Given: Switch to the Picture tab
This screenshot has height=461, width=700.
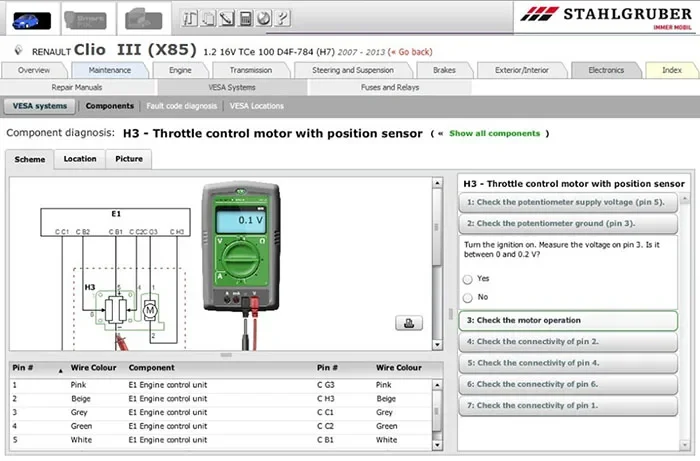Looking at the screenshot, I should 129,159.
